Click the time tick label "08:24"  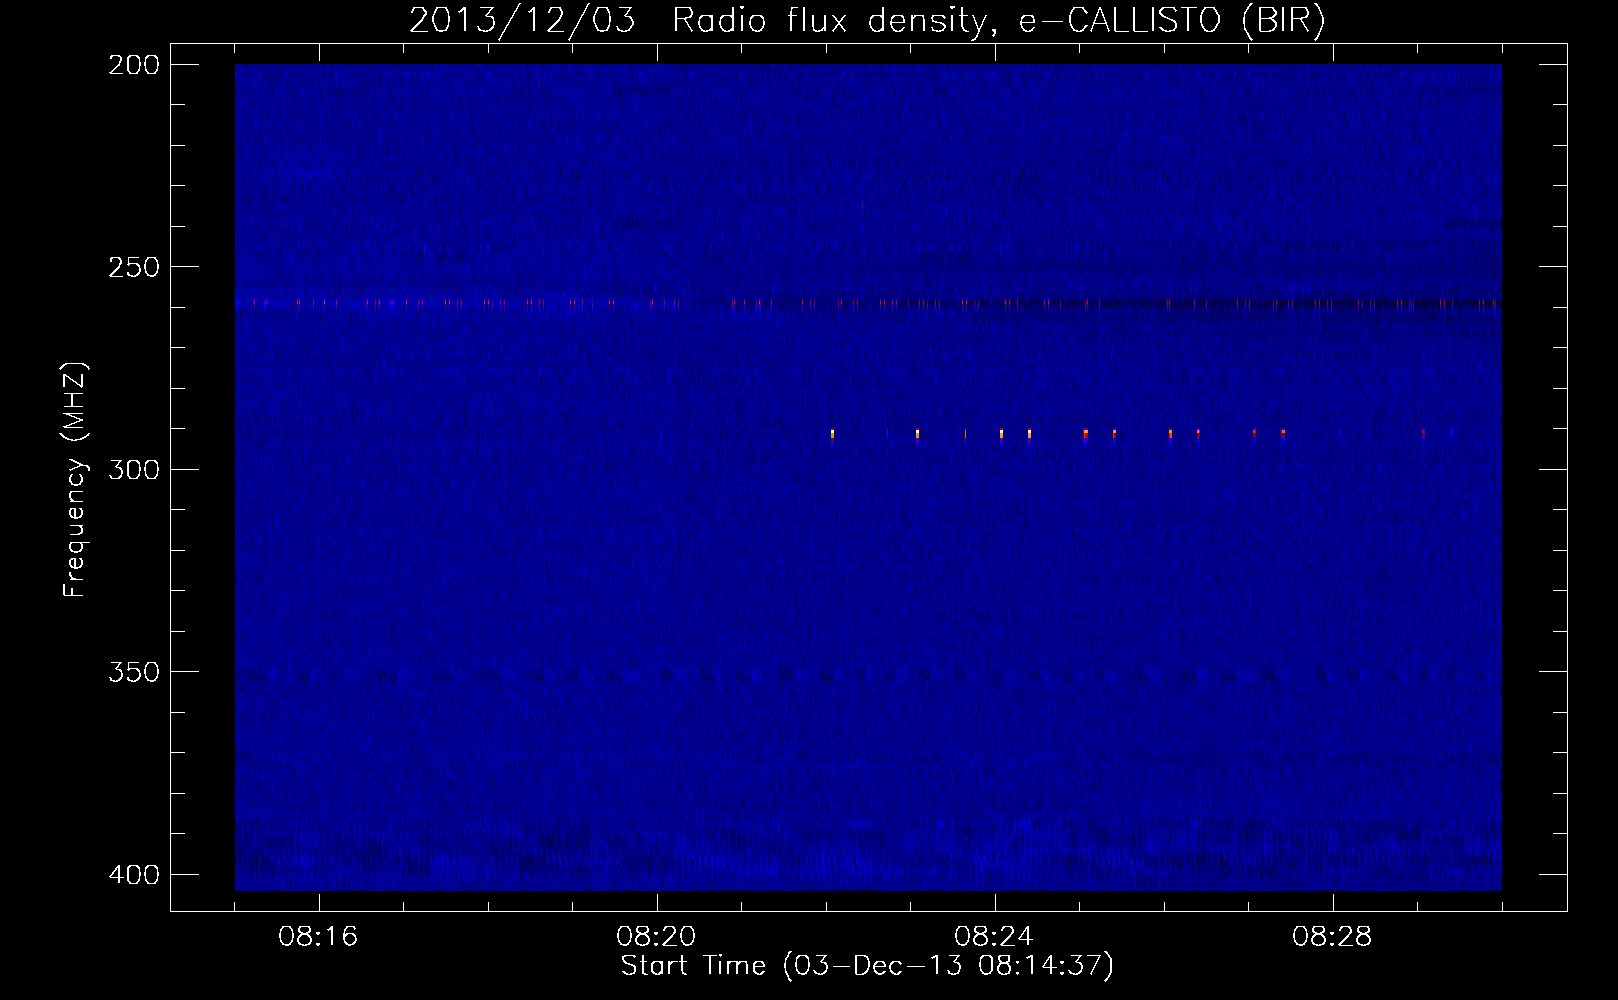[x=994, y=937]
